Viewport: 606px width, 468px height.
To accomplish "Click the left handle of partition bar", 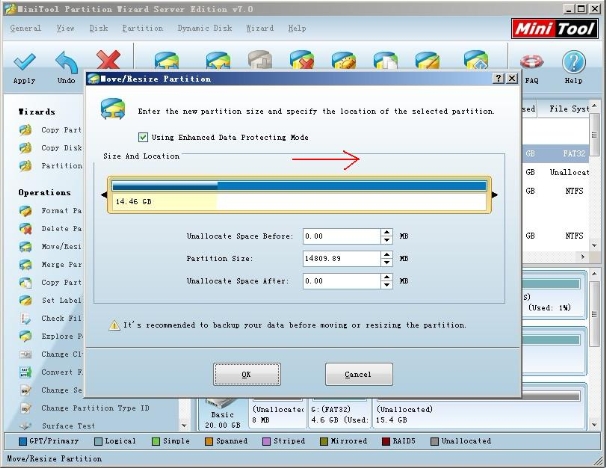I will (104, 195).
